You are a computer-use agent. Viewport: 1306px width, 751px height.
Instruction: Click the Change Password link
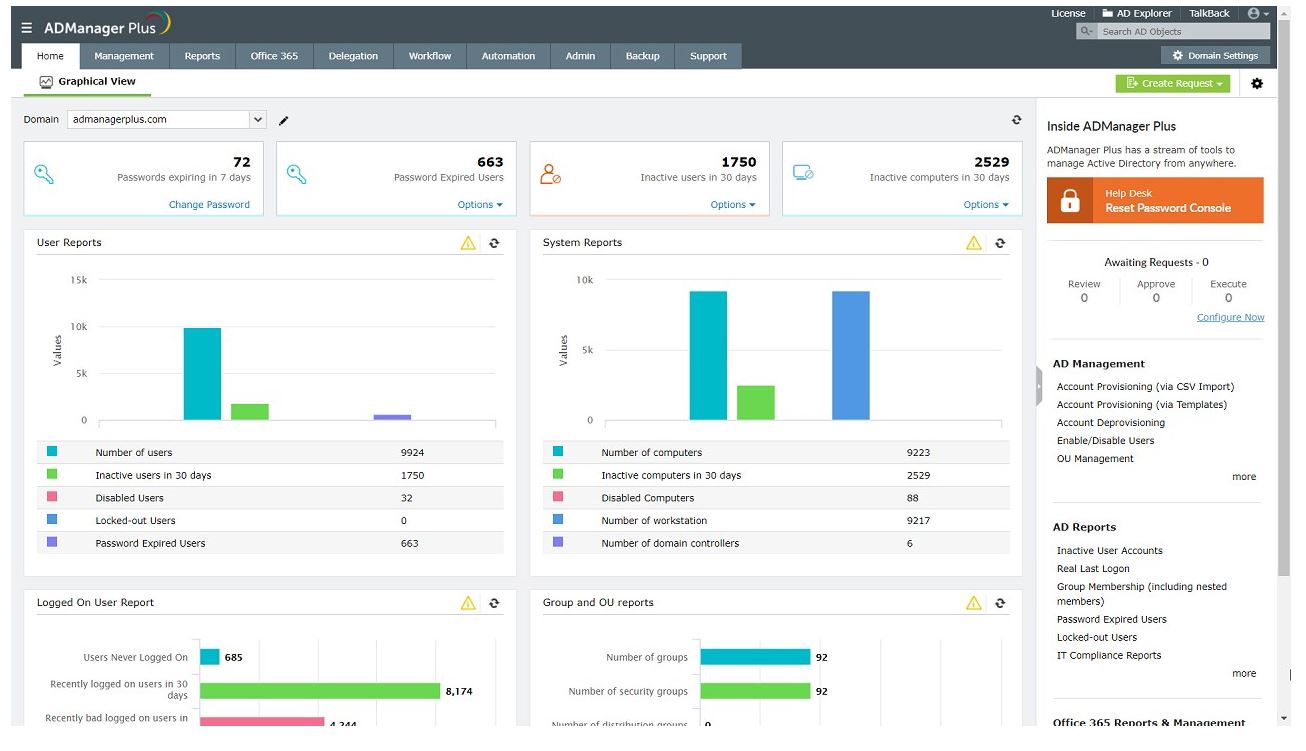click(x=209, y=205)
